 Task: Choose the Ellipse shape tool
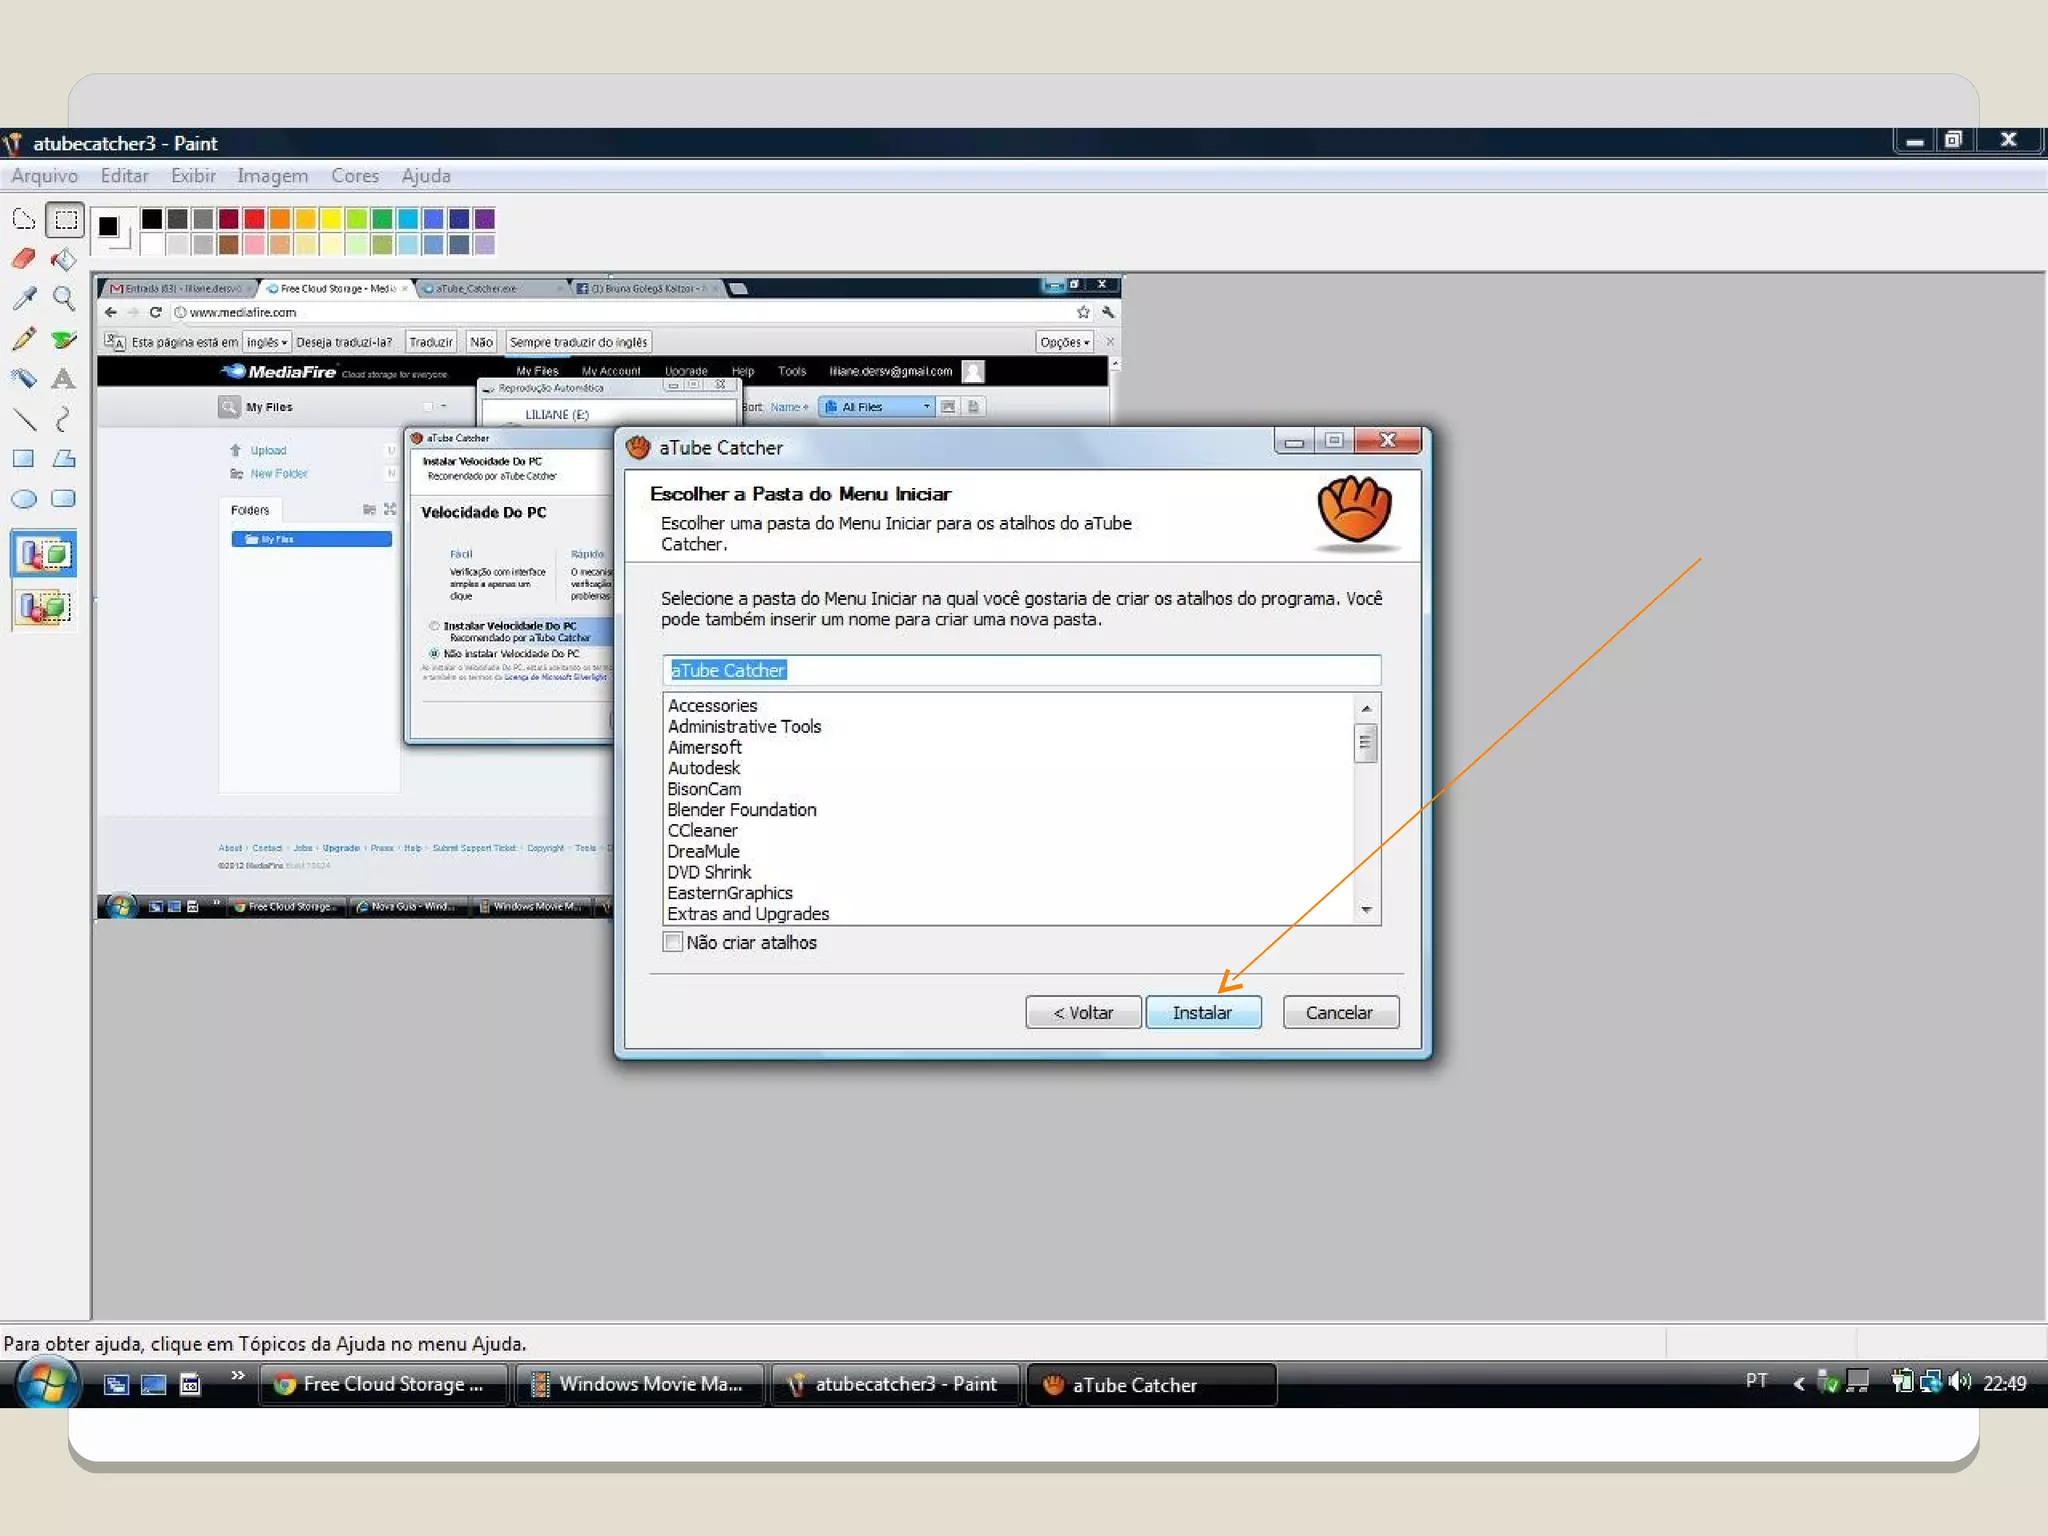click(23, 499)
